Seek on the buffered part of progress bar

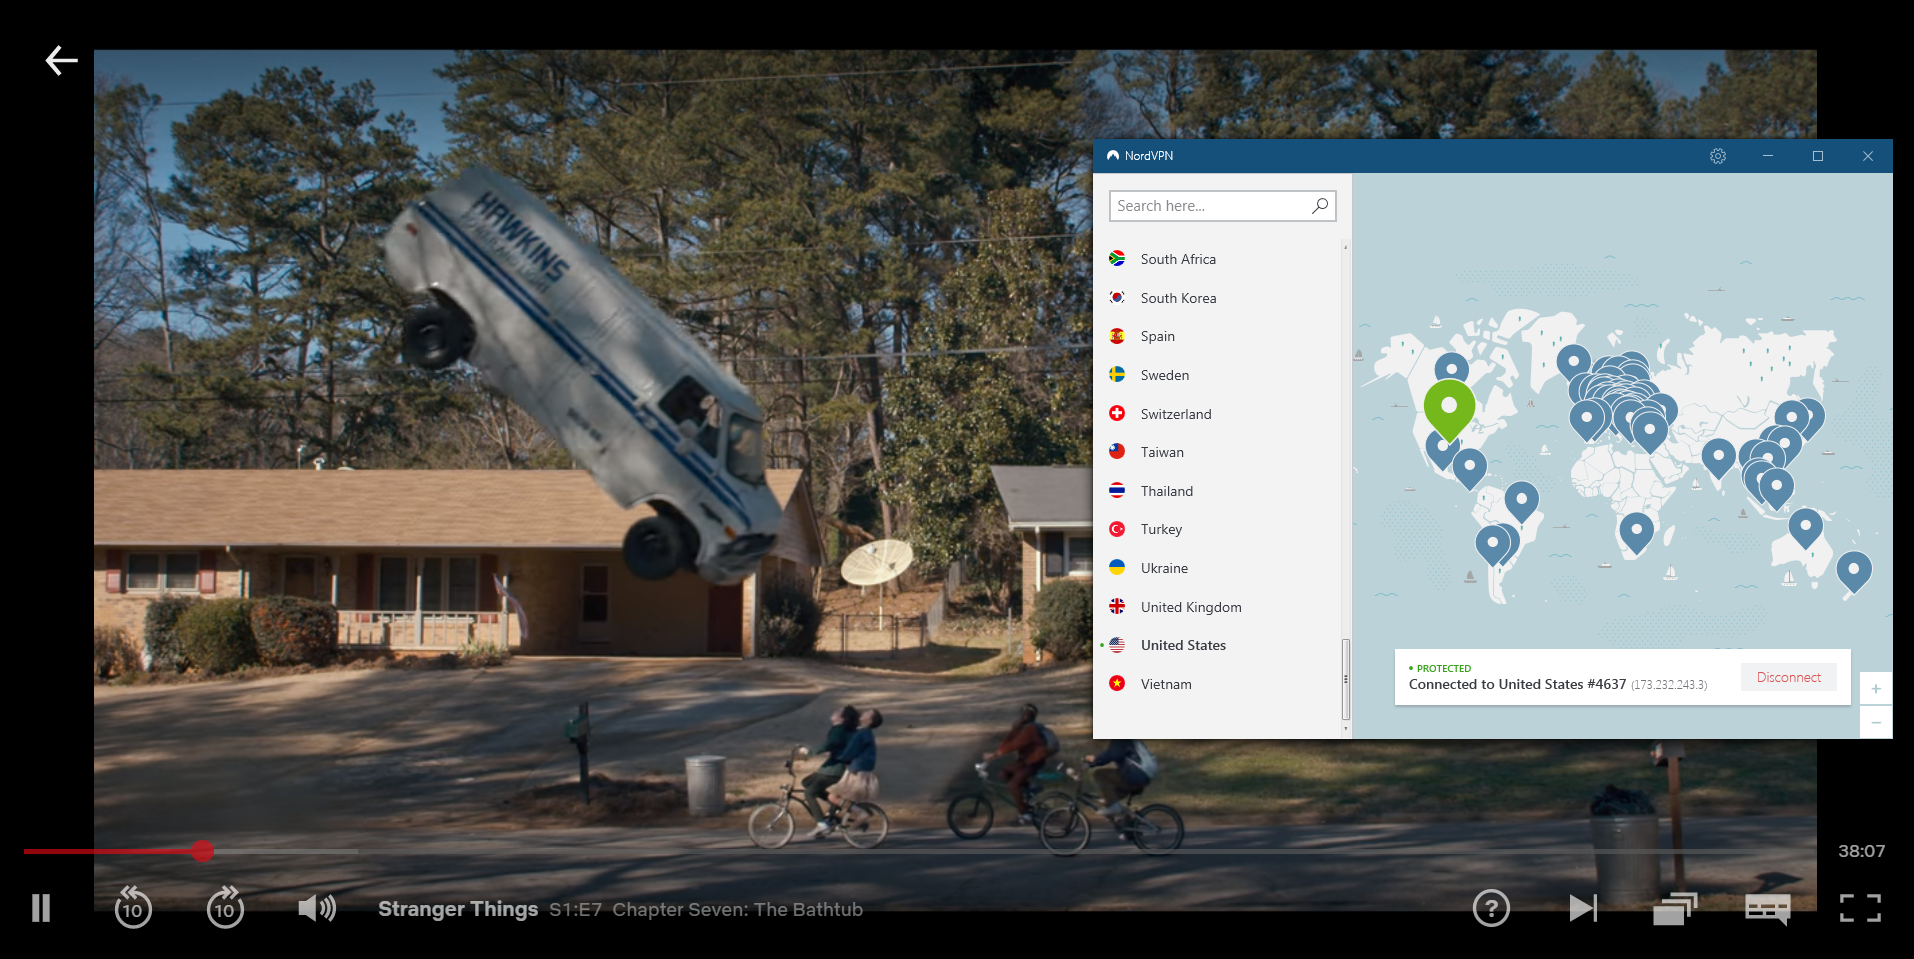pyautogui.click(x=286, y=851)
